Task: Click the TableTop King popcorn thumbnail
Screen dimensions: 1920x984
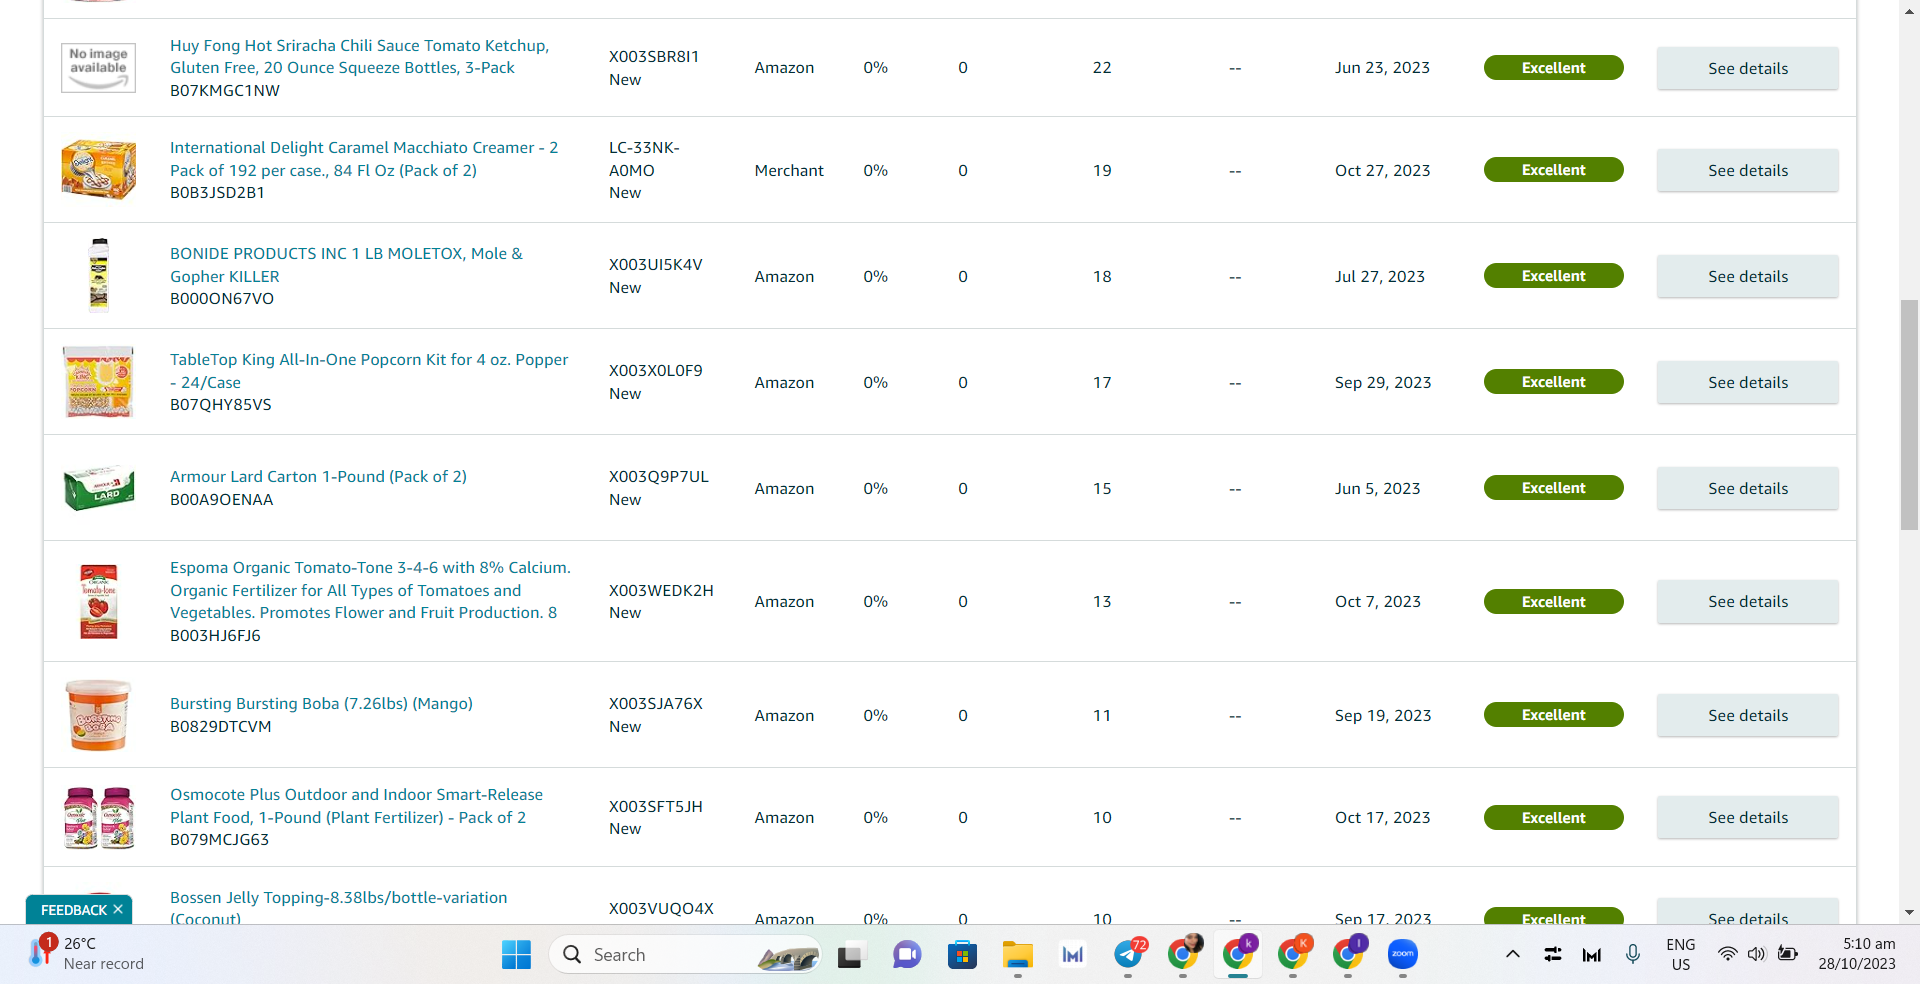Action: coord(98,382)
